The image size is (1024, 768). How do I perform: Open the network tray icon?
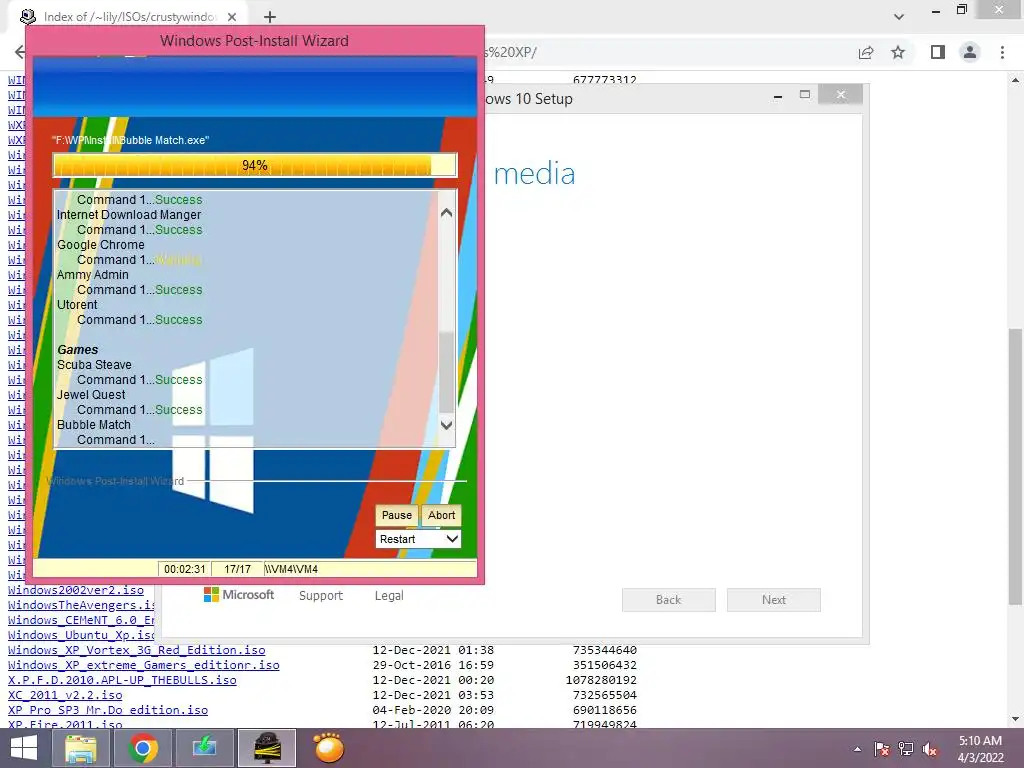[906, 749]
